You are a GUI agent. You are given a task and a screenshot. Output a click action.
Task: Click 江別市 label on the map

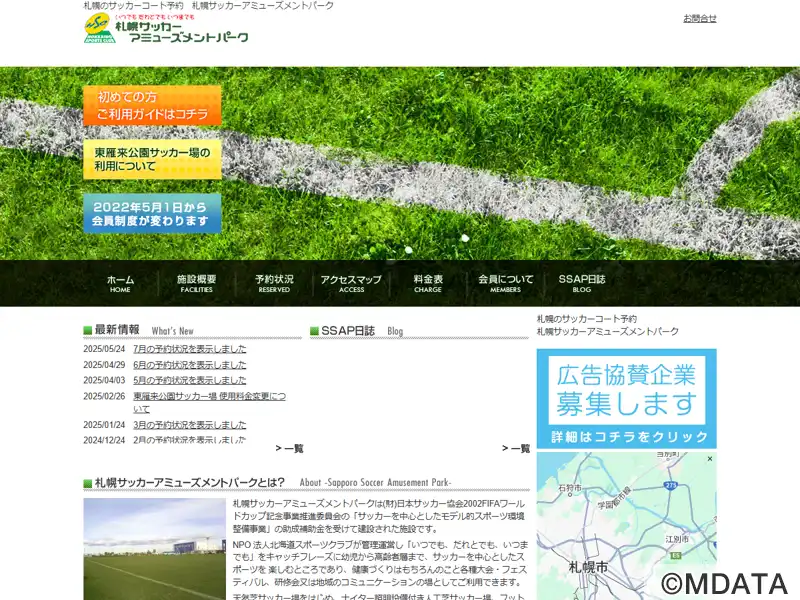click(x=677, y=539)
